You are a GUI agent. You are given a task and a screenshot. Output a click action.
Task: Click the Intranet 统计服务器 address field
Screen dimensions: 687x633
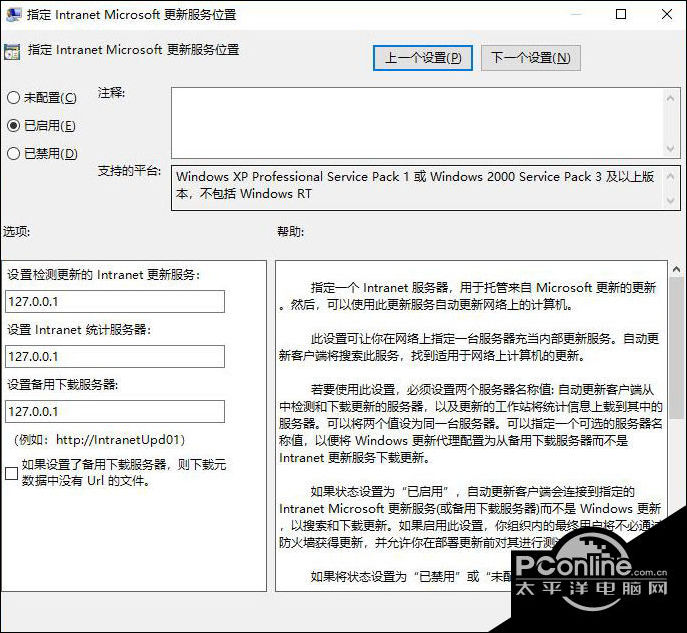point(115,357)
